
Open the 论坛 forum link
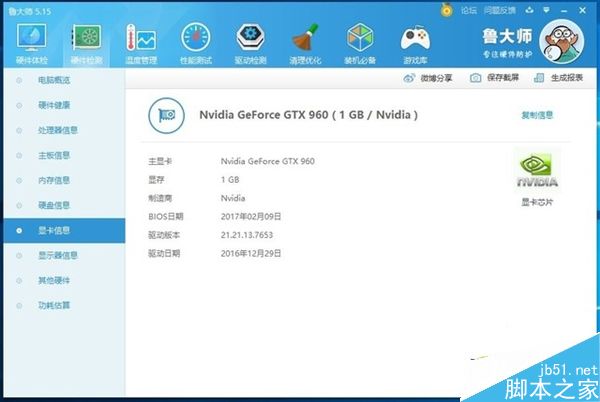469,10
